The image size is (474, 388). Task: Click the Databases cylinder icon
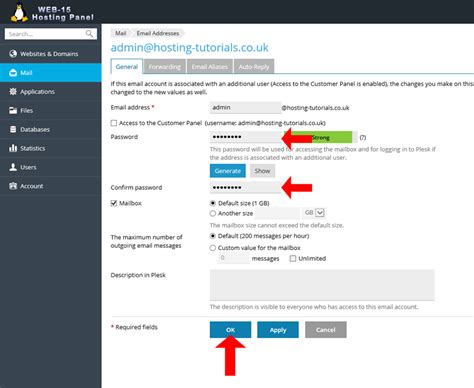pyautogui.click(x=13, y=129)
